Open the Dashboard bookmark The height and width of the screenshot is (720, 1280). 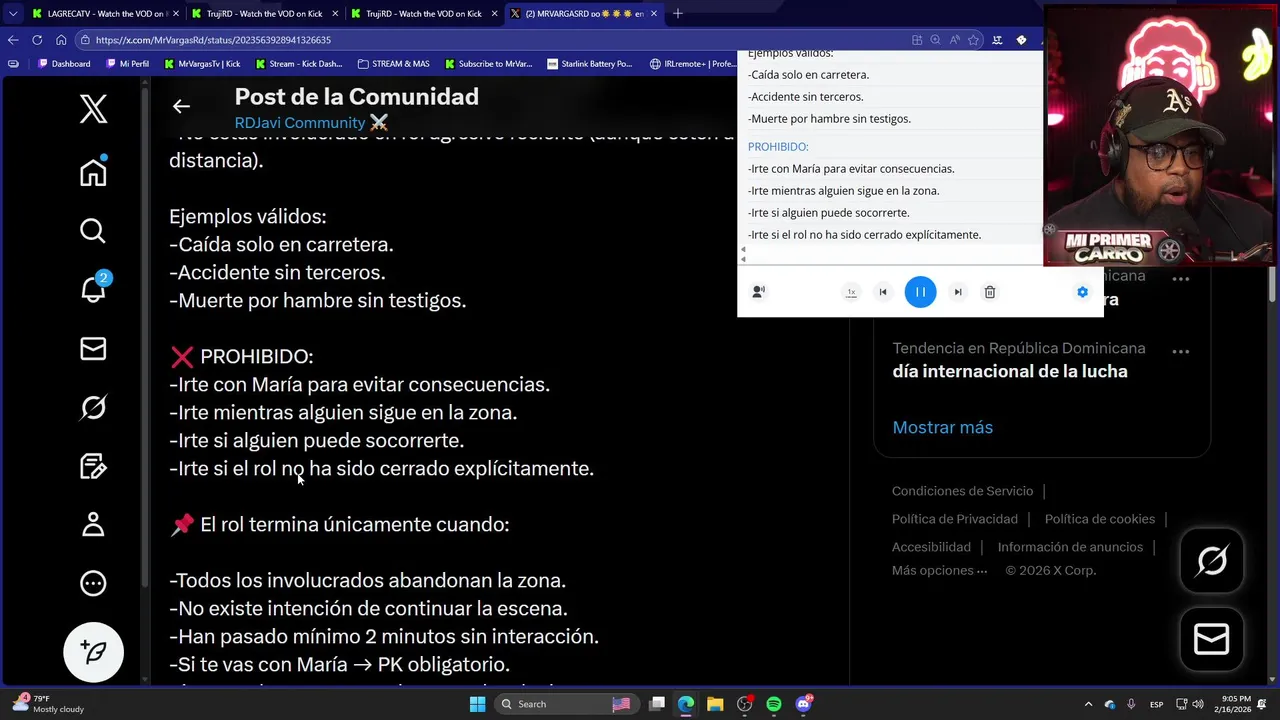tap(64, 64)
